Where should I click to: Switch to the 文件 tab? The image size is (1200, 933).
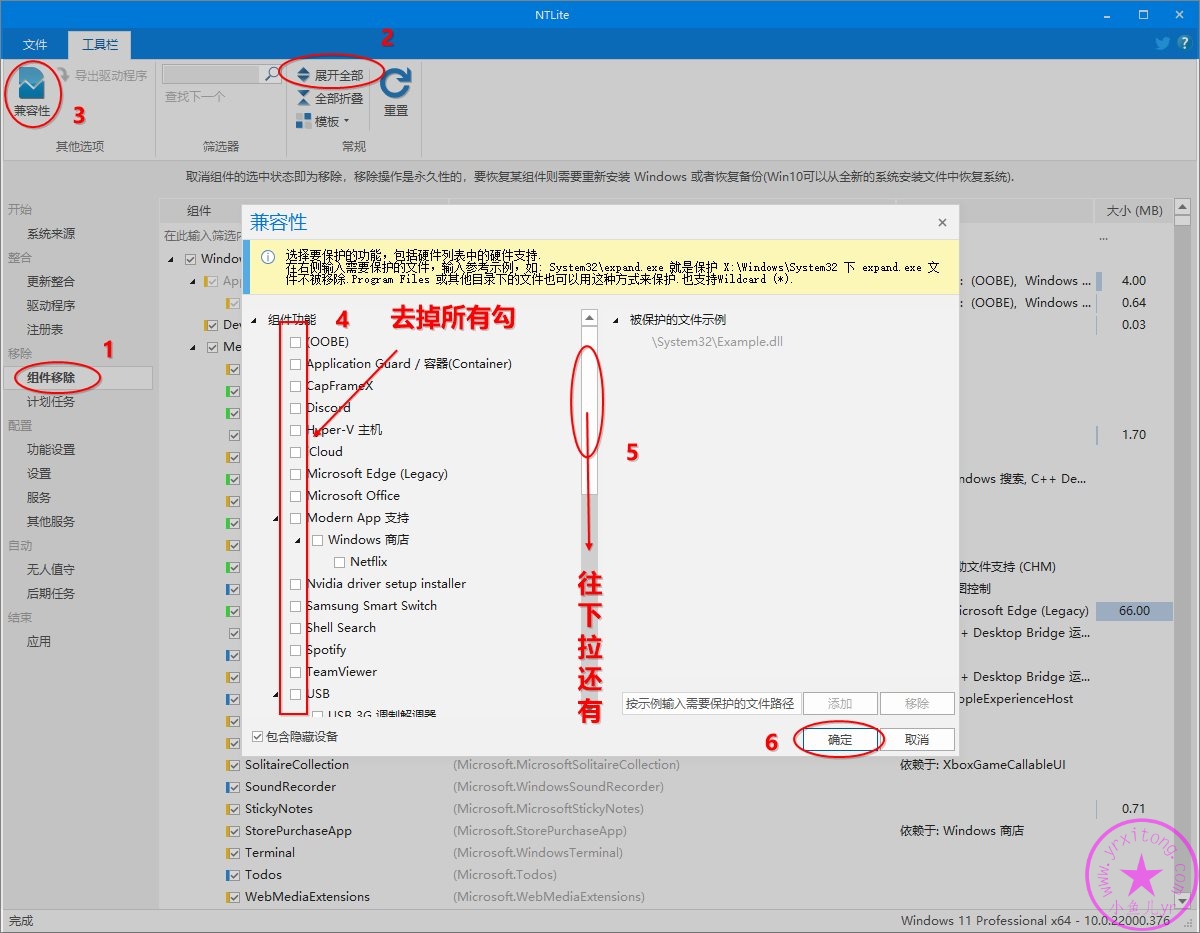pyautogui.click(x=35, y=44)
